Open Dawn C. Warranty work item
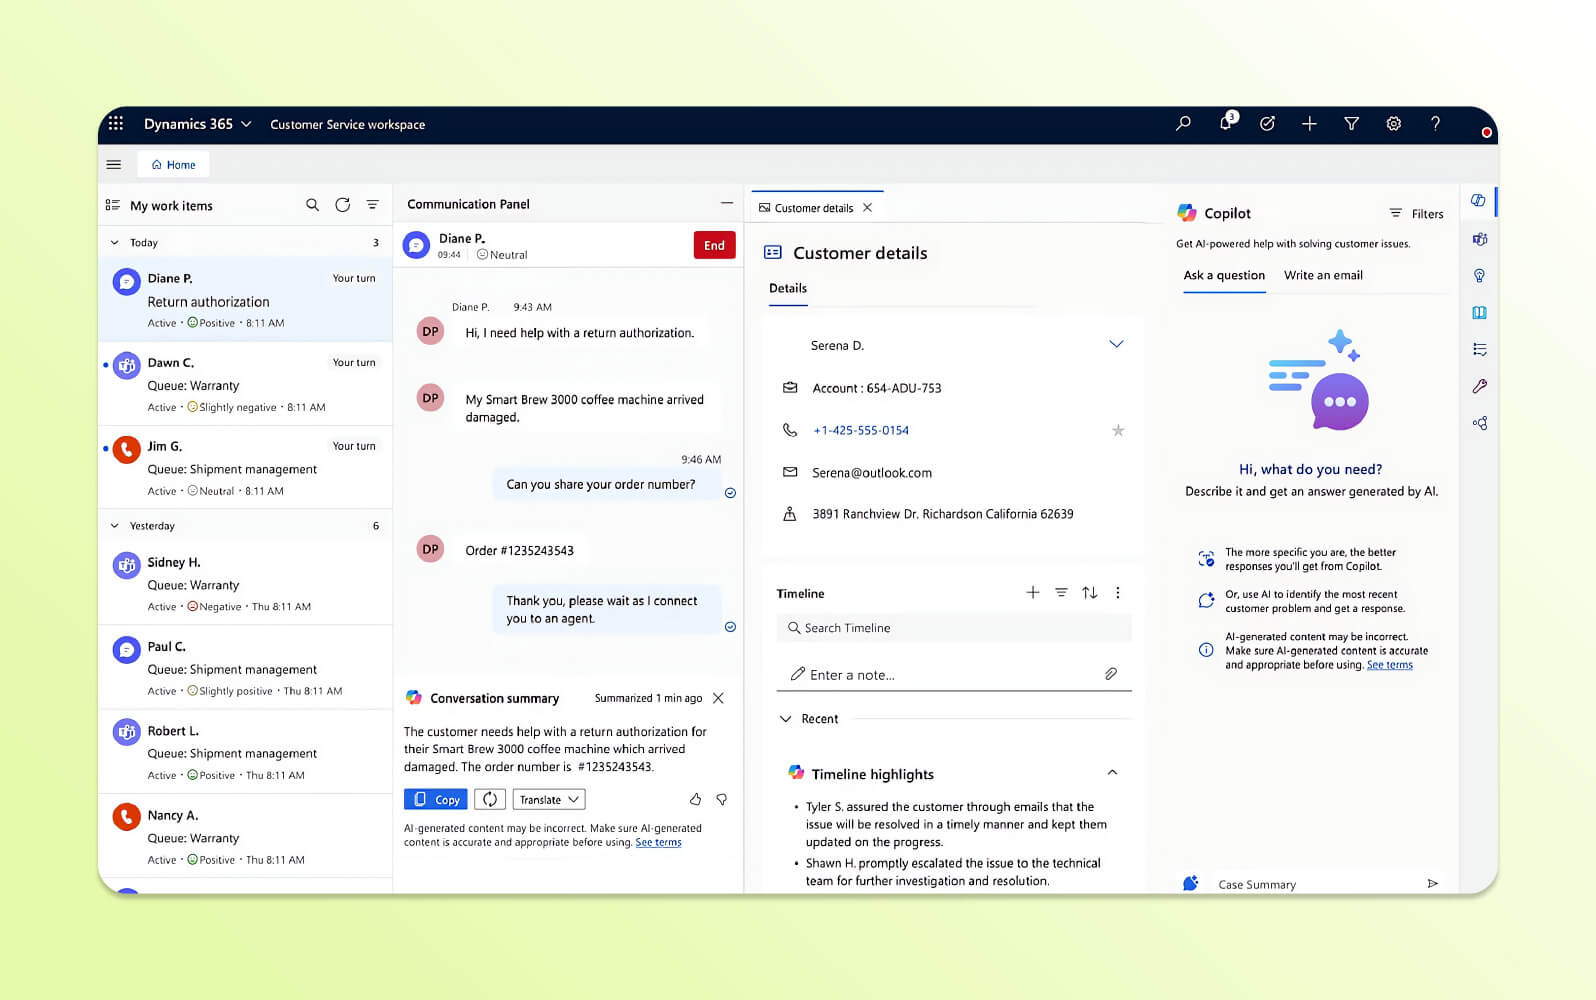 click(x=246, y=385)
